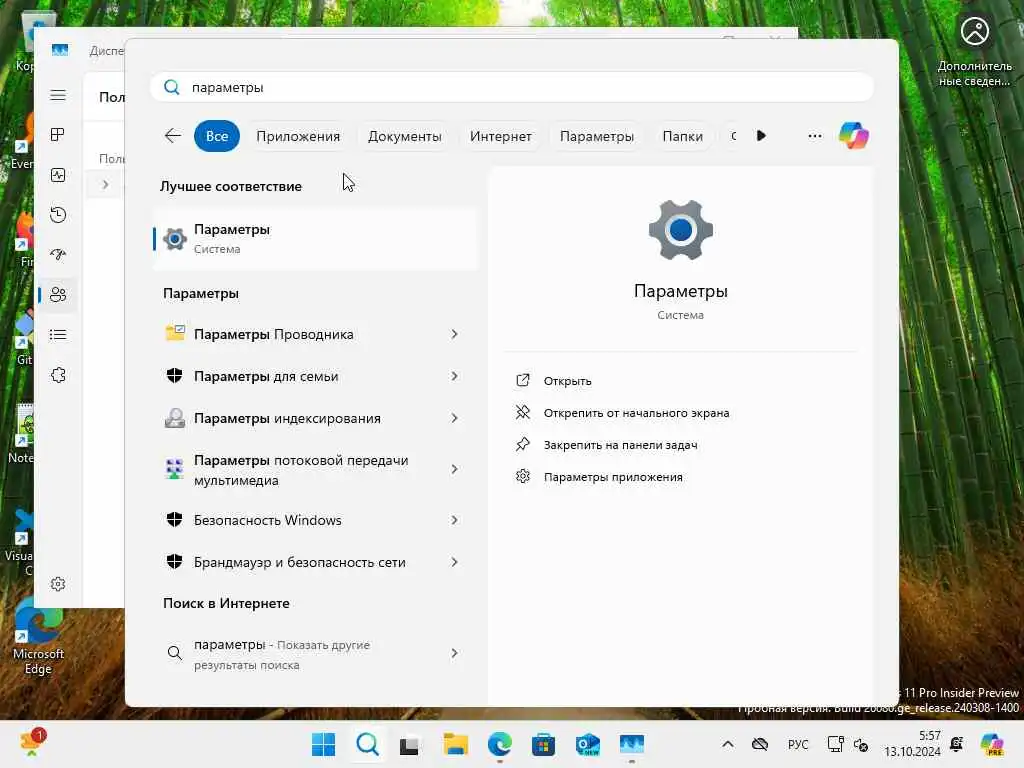Open Task Manager Processes page icon
Image resolution: width=1024 pixels, height=768 pixels.
[58, 135]
